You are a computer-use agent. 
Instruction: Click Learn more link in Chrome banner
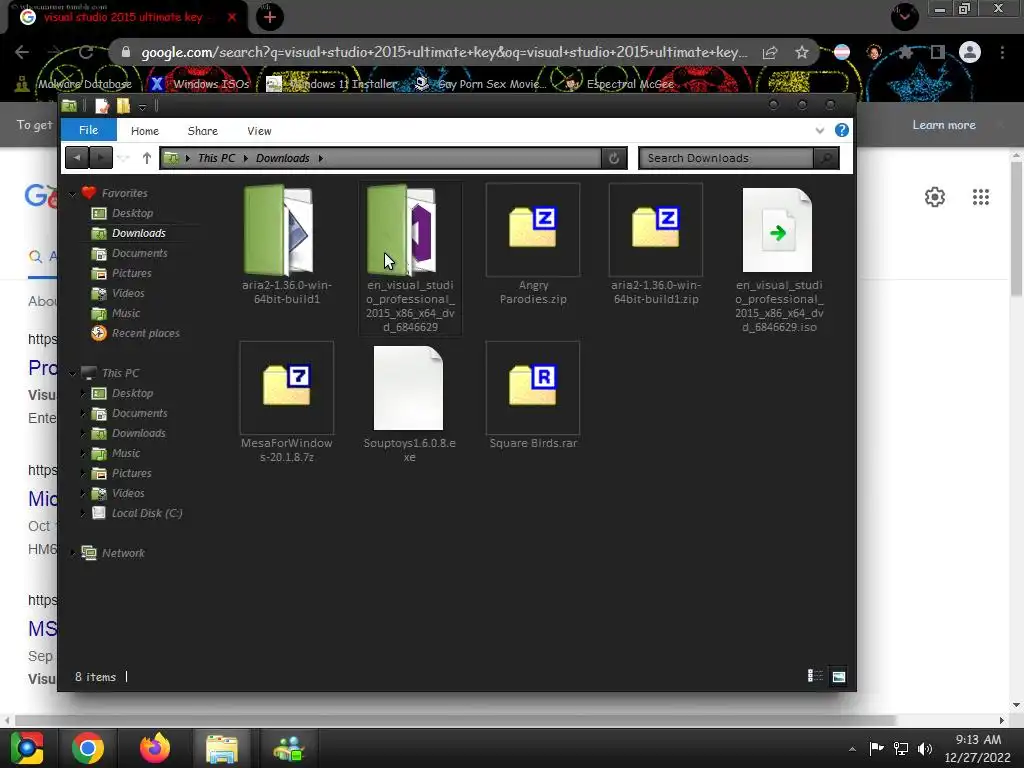[x=944, y=125]
